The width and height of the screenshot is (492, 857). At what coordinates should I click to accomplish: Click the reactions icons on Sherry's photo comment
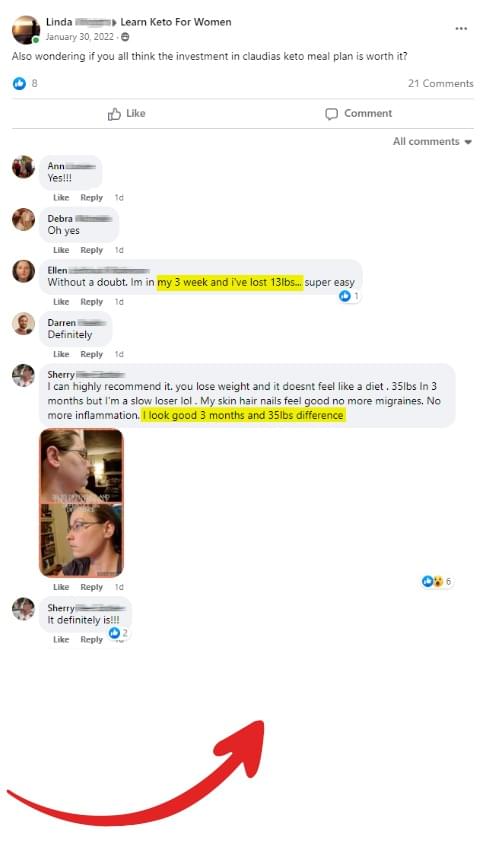pyautogui.click(x=432, y=581)
